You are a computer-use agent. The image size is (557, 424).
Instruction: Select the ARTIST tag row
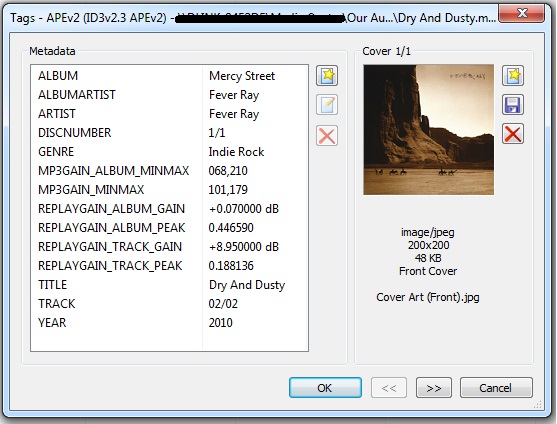click(x=169, y=114)
